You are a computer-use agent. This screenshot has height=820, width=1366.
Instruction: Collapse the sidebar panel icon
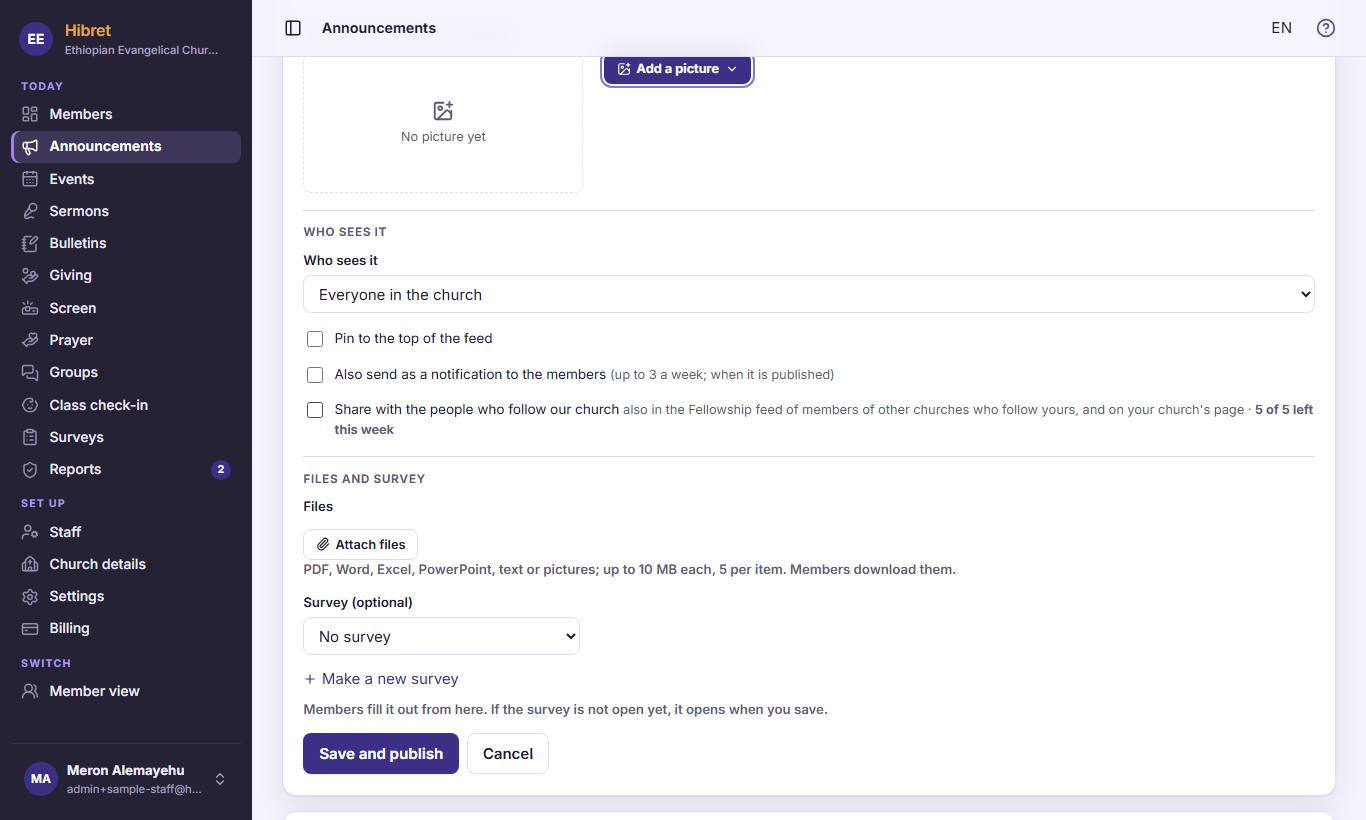tap(293, 28)
